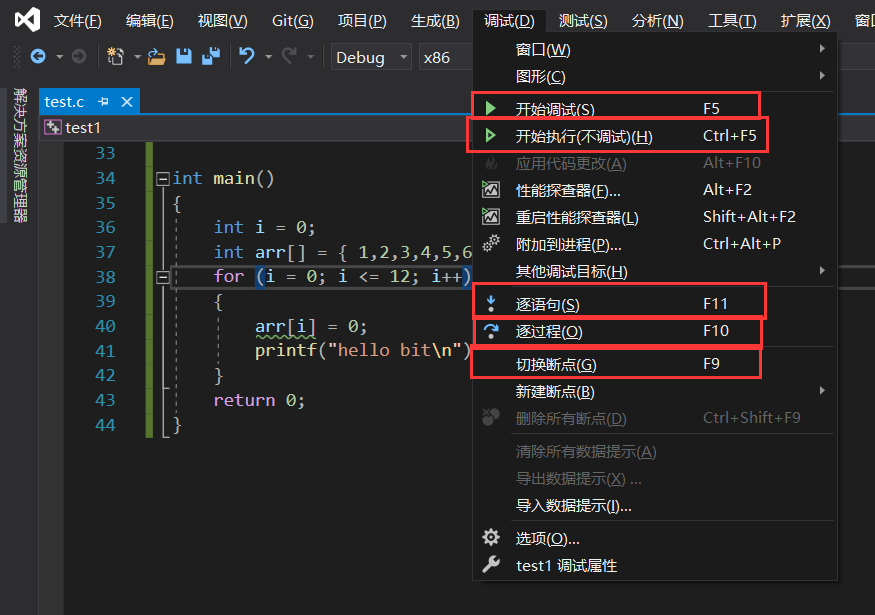Open the 分析(N) menu

(657, 21)
